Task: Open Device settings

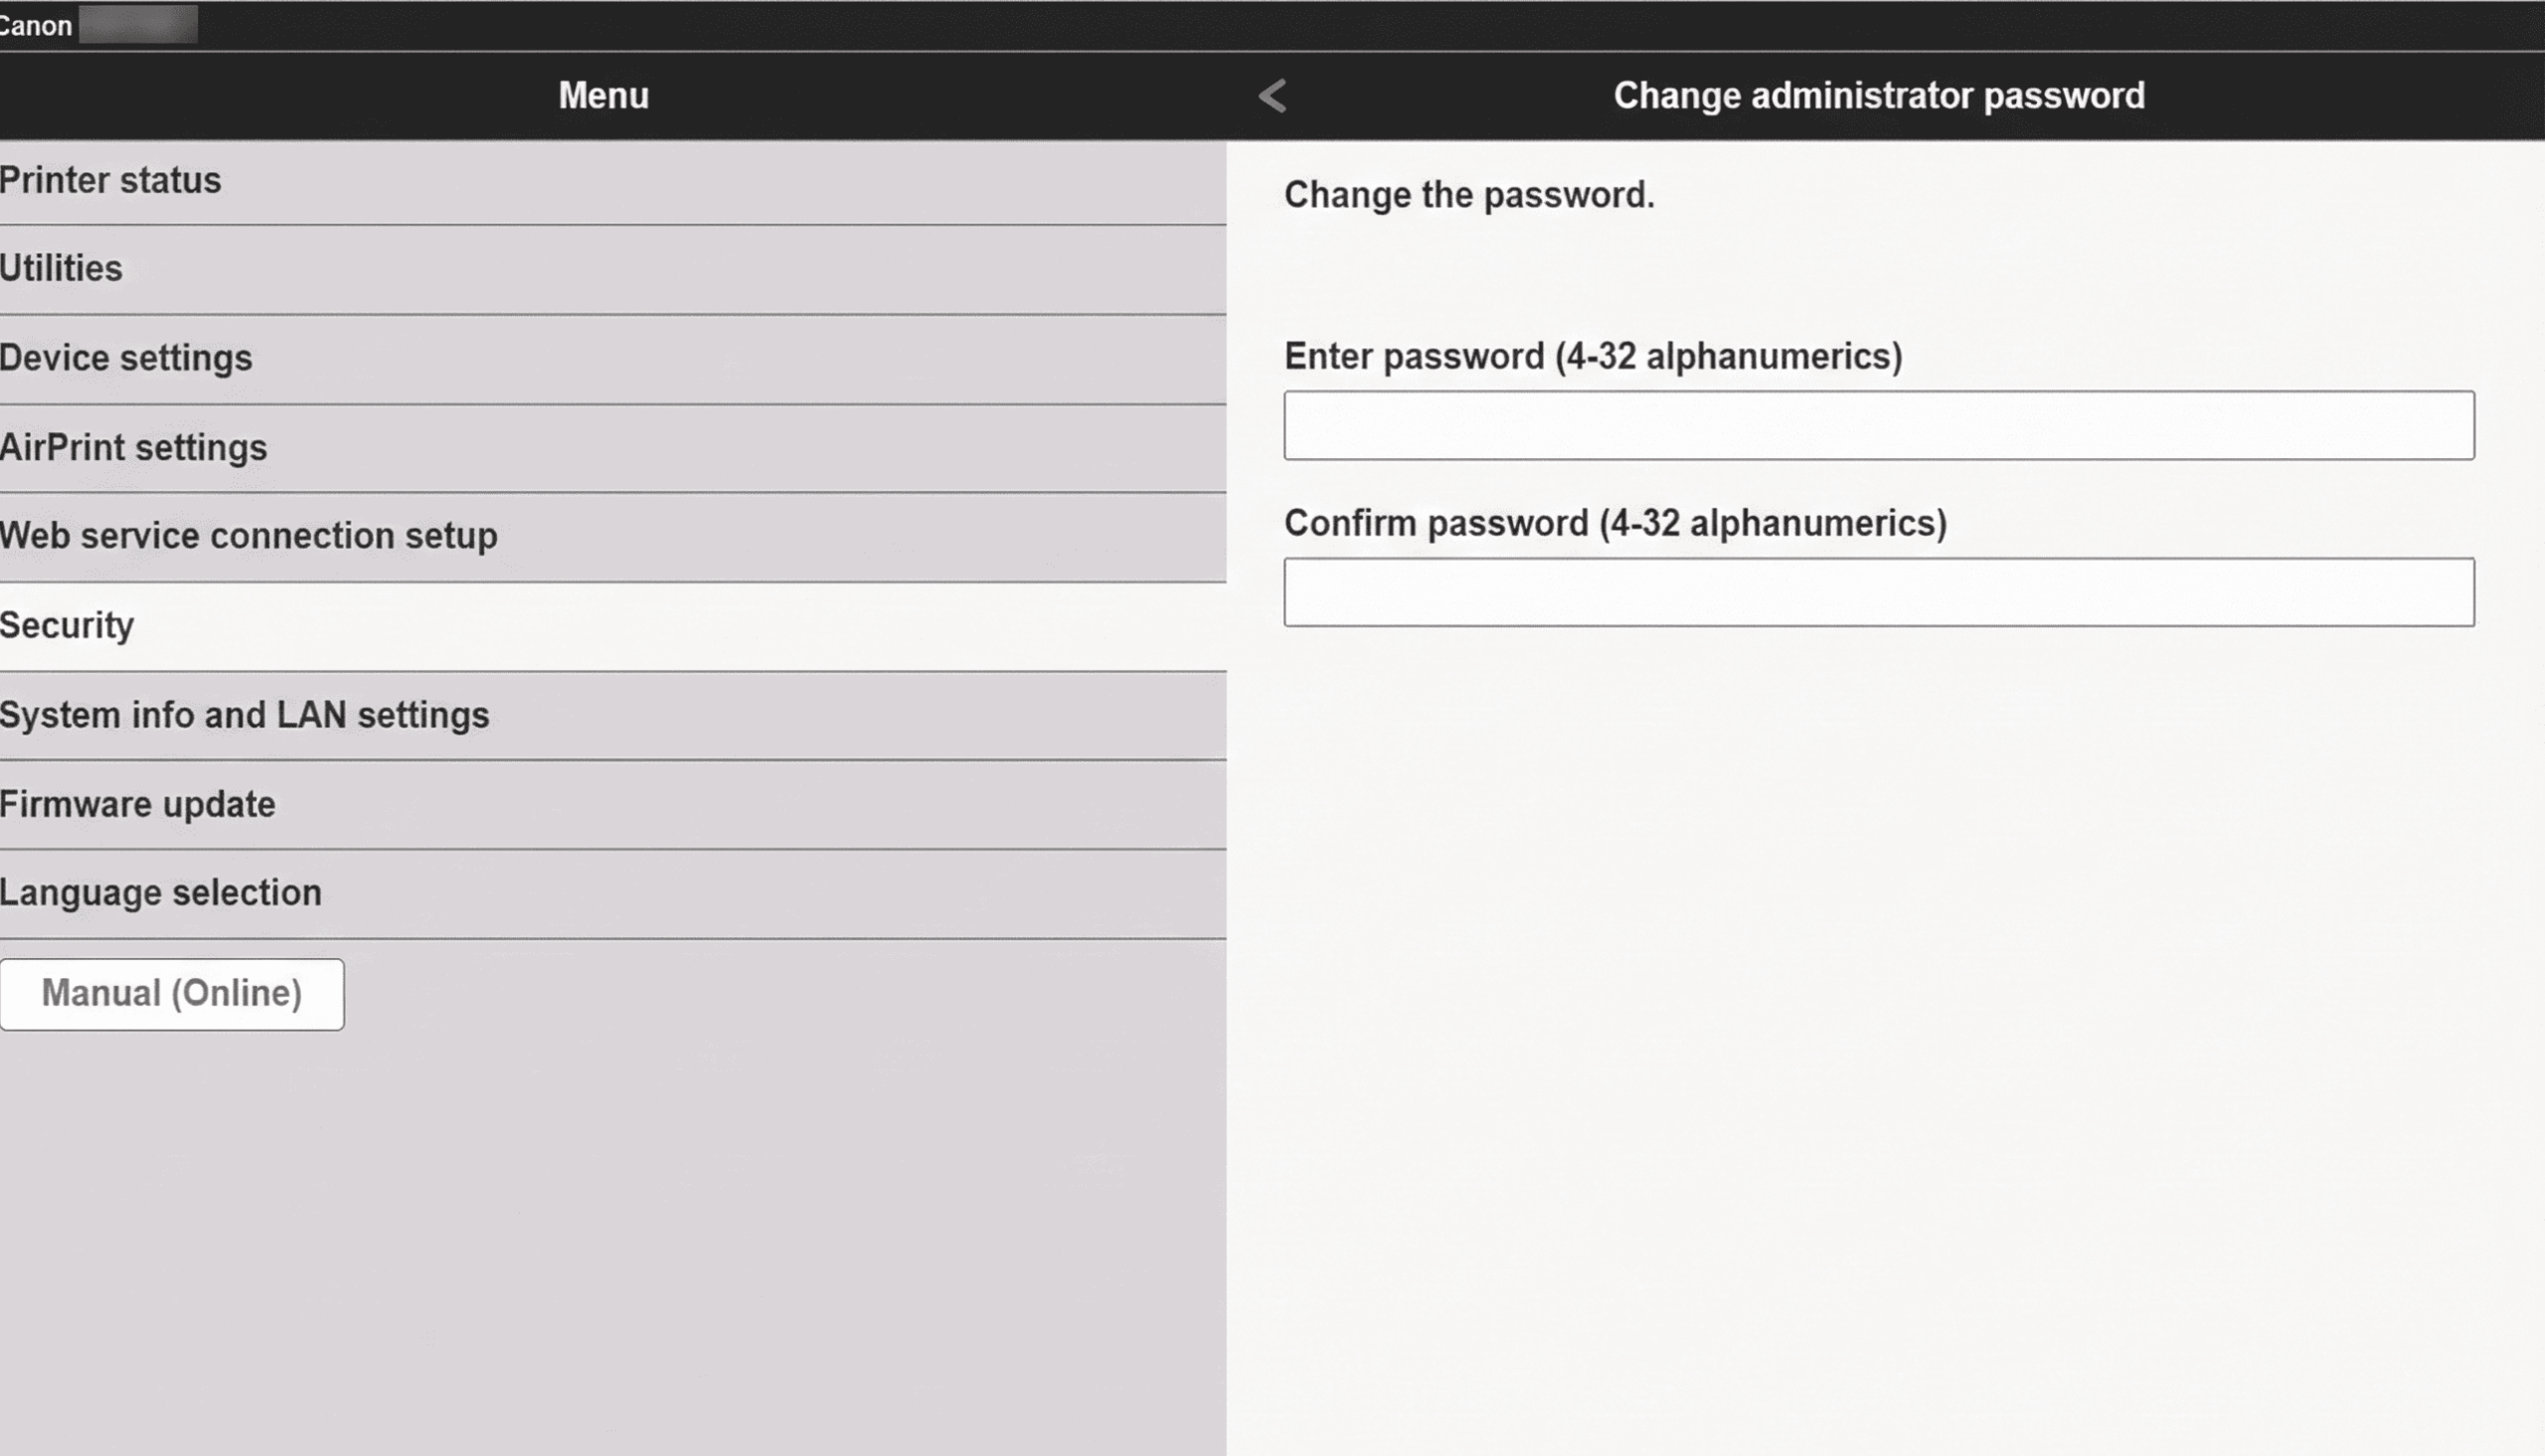Action: (x=126, y=357)
